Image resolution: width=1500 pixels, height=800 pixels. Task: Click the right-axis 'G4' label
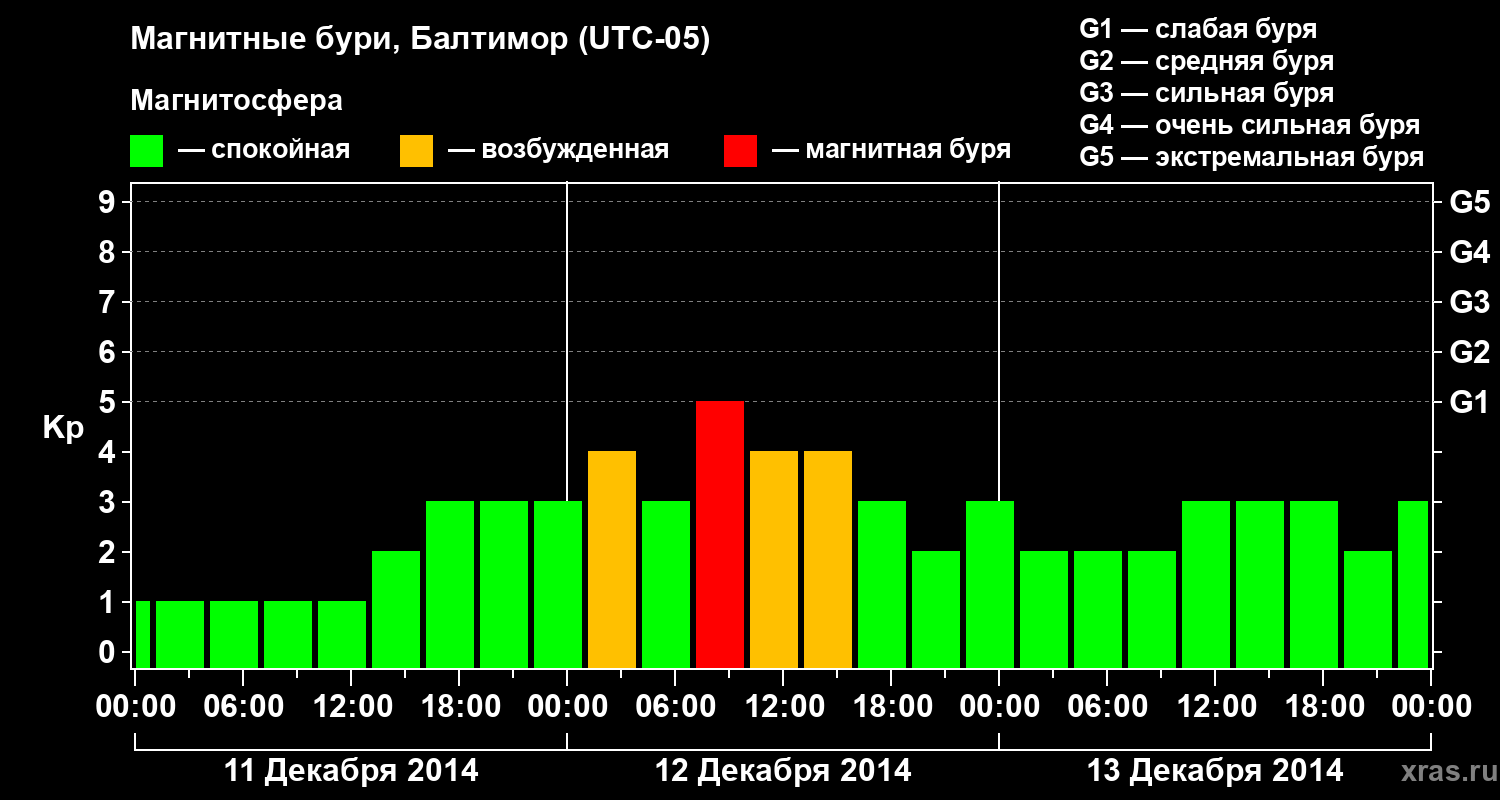tap(1469, 253)
